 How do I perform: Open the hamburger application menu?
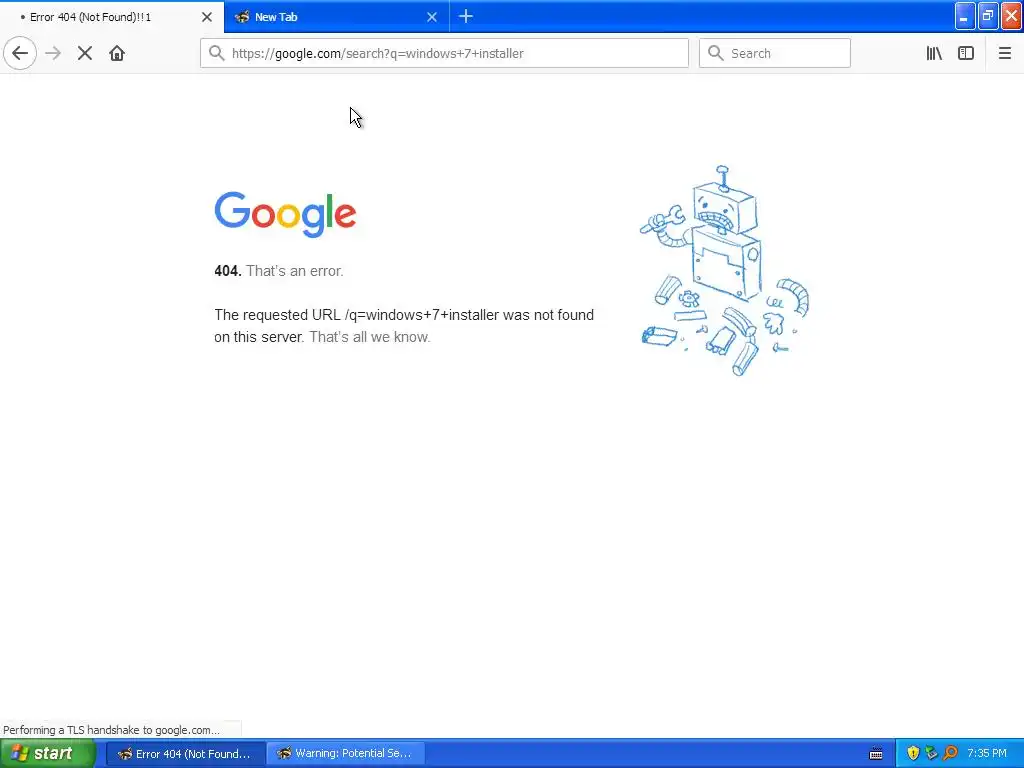tap(1004, 53)
